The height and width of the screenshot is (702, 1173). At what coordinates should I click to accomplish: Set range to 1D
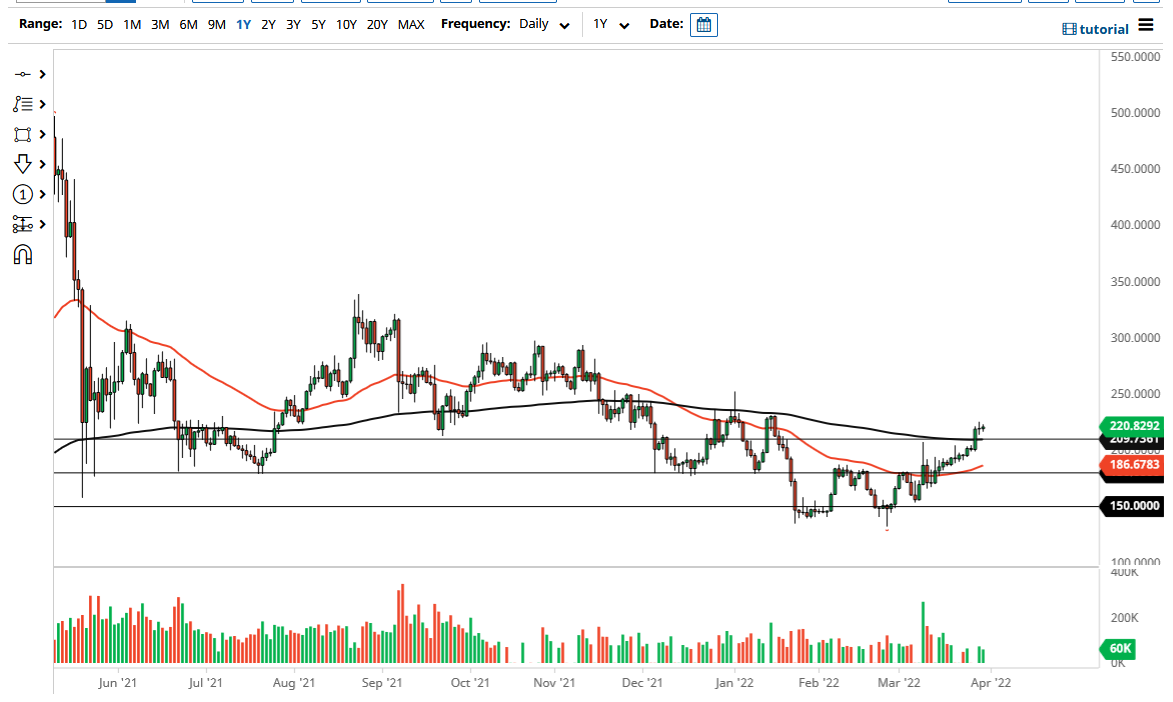pyautogui.click(x=79, y=25)
